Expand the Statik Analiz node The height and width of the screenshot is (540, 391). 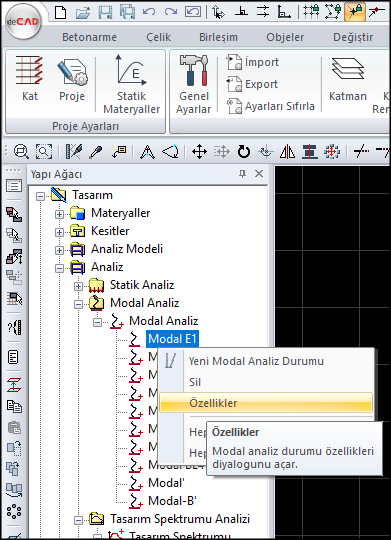tap(78, 286)
